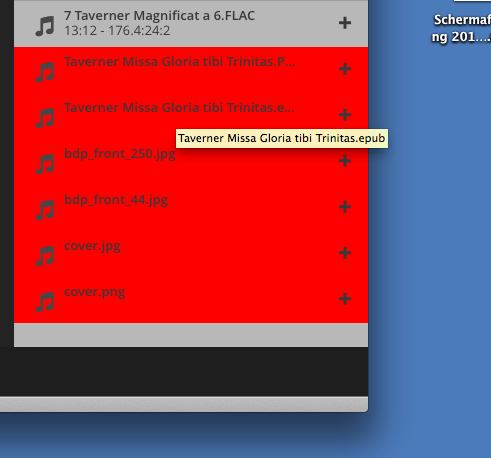Screen dimensions: 491x458
Task: Click the music note icon beside cover.png
Action: pos(45,302)
